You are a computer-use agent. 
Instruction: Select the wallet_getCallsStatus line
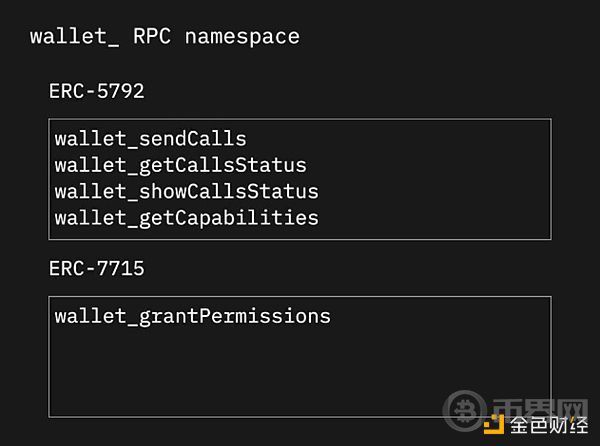click(181, 166)
